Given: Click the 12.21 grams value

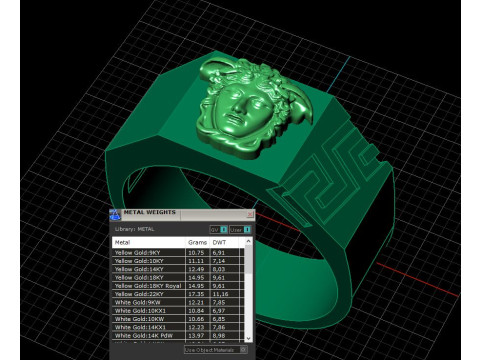Looking at the screenshot, I should (196, 303).
